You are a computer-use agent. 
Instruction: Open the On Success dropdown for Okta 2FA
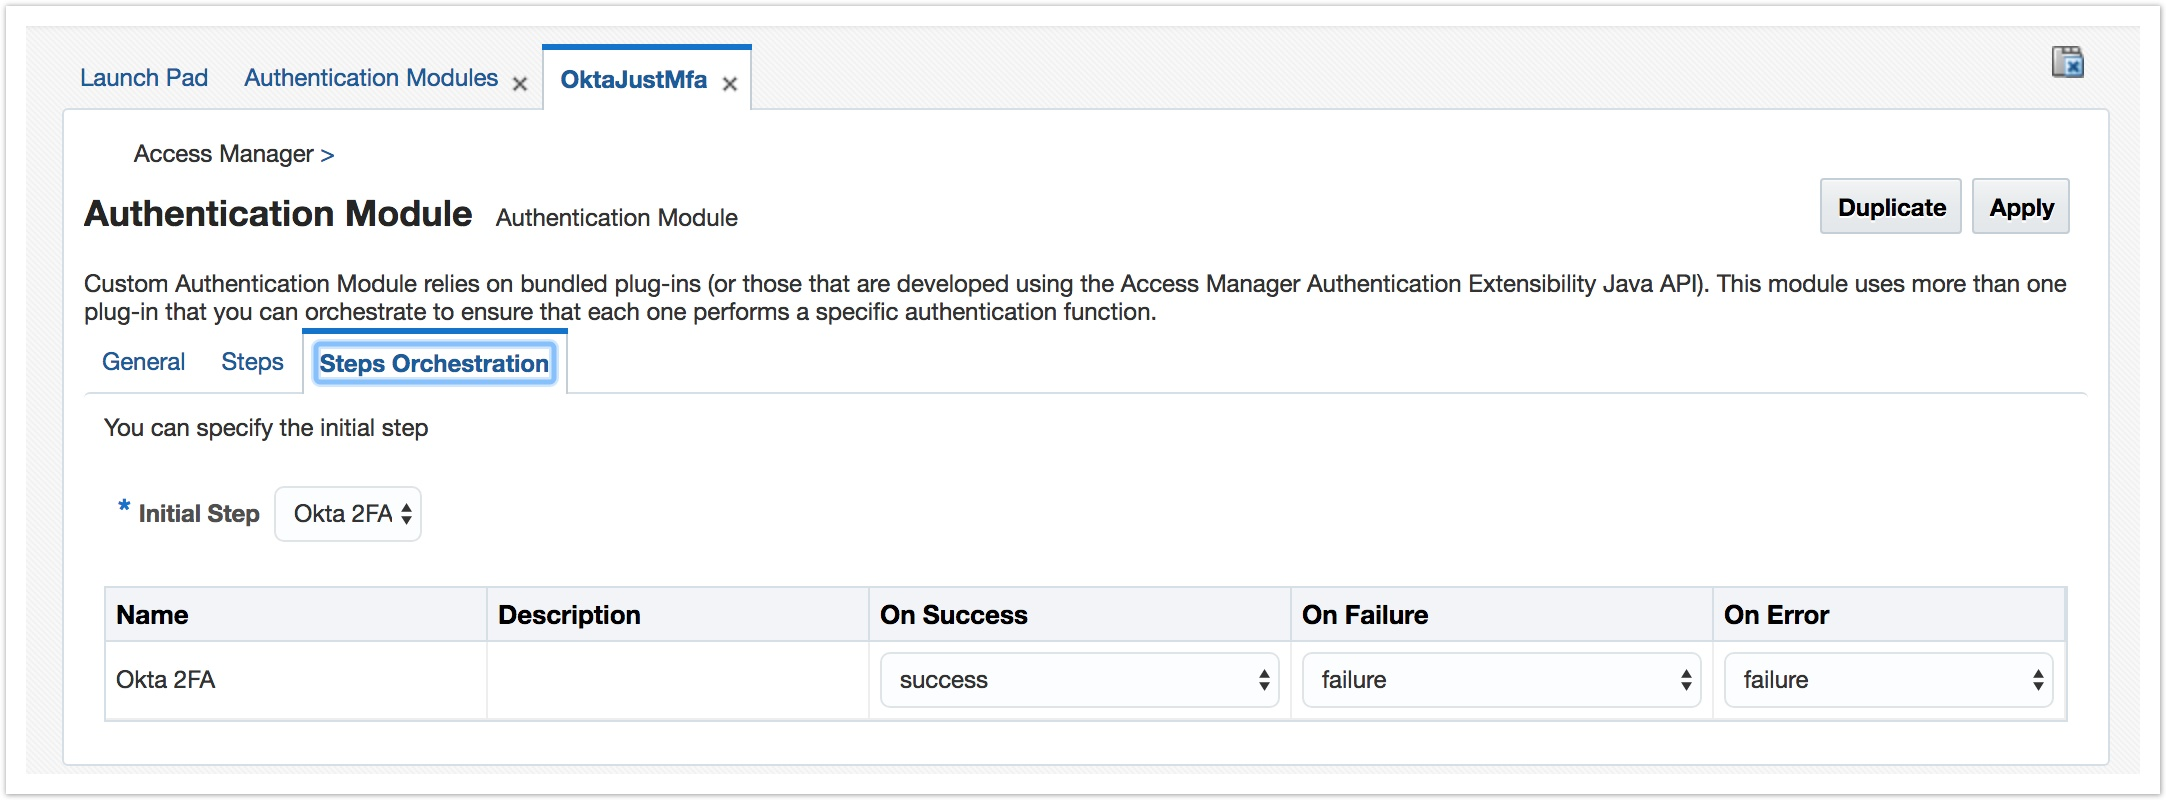coord(1079,680)
